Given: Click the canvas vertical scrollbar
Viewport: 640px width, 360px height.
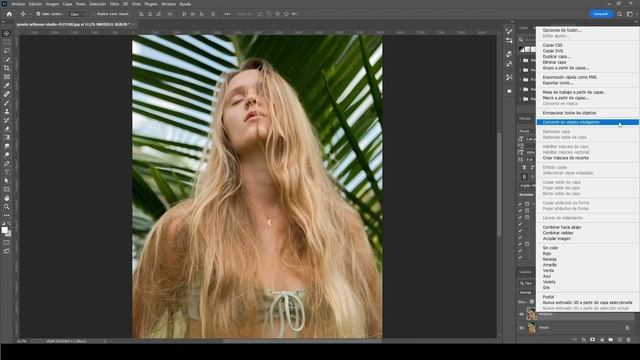Looking at the screenshot, I should click(x=499, y=184).
